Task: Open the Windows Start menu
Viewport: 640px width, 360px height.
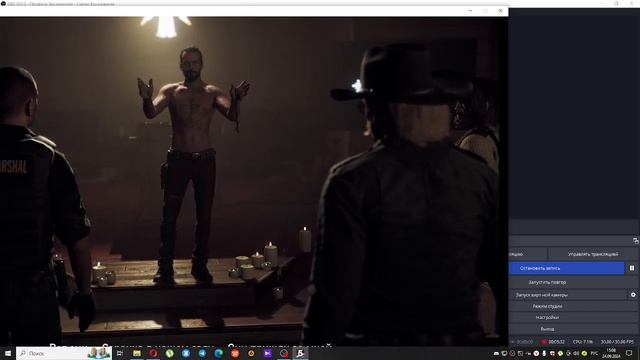Action: 8,353
